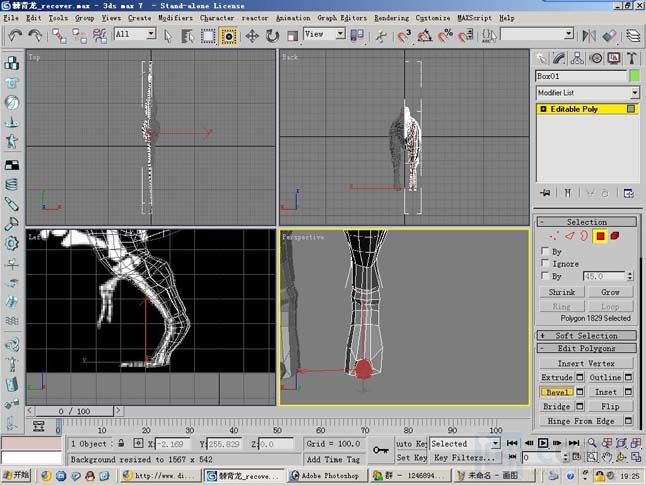Toggle the selection lock icon
646x485 pixels.
click(x=121, y=443)
